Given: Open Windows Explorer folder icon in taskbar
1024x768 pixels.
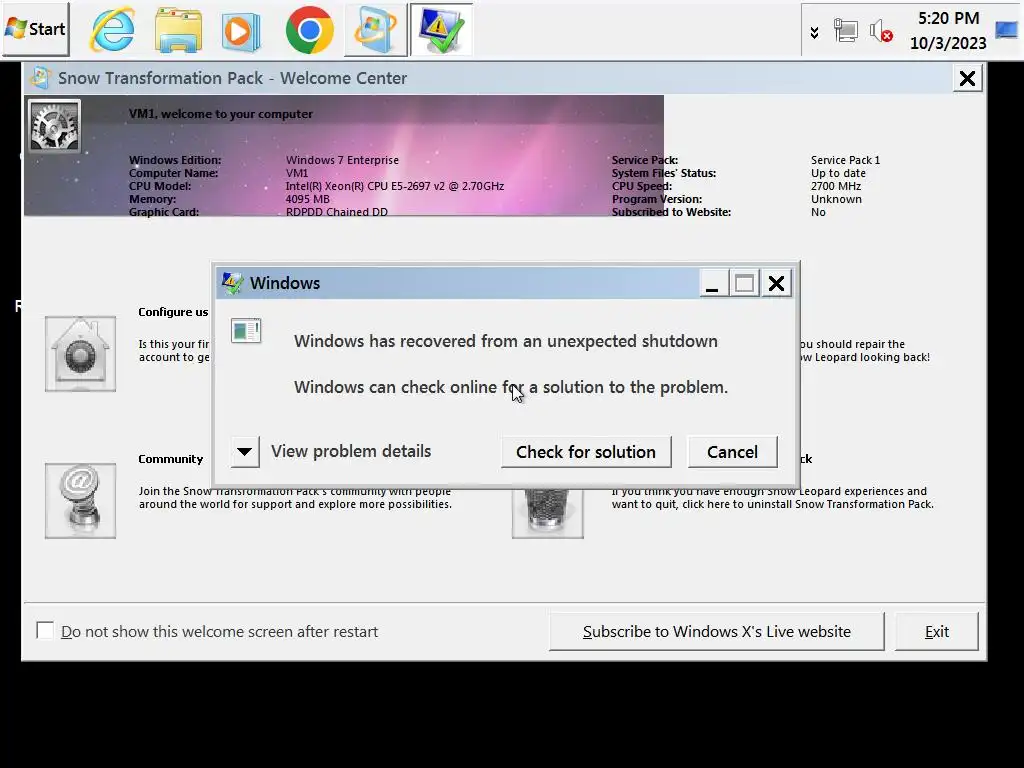Looking at the screenshot, I should (178, 30).
